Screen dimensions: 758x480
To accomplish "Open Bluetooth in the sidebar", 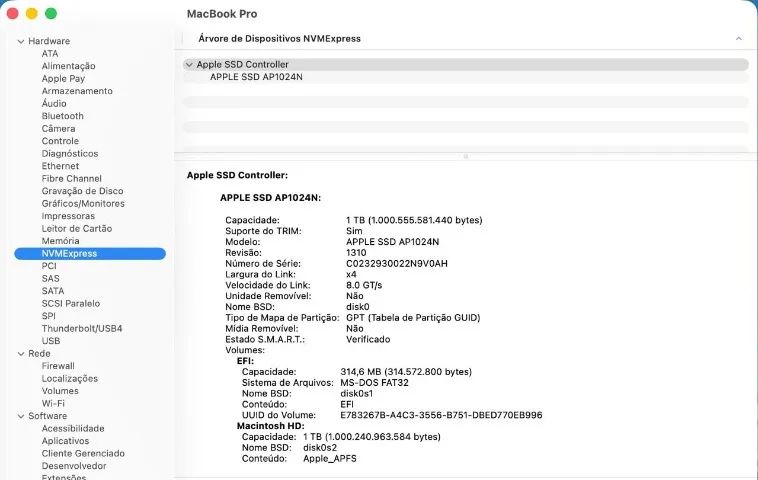I will pos(62,116).
